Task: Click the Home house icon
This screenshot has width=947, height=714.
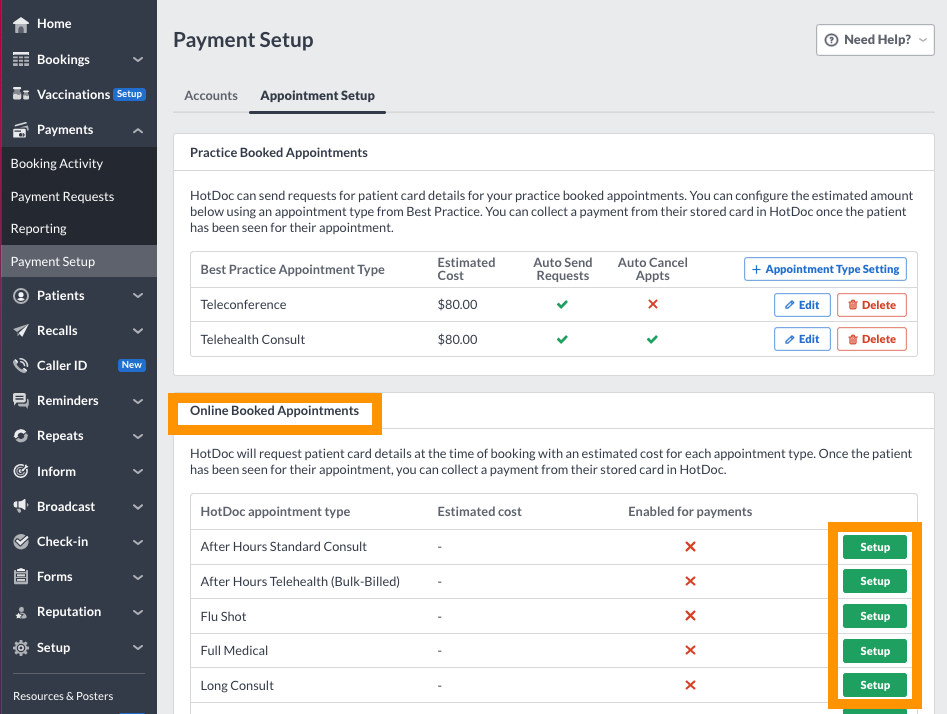Action: 21,24
